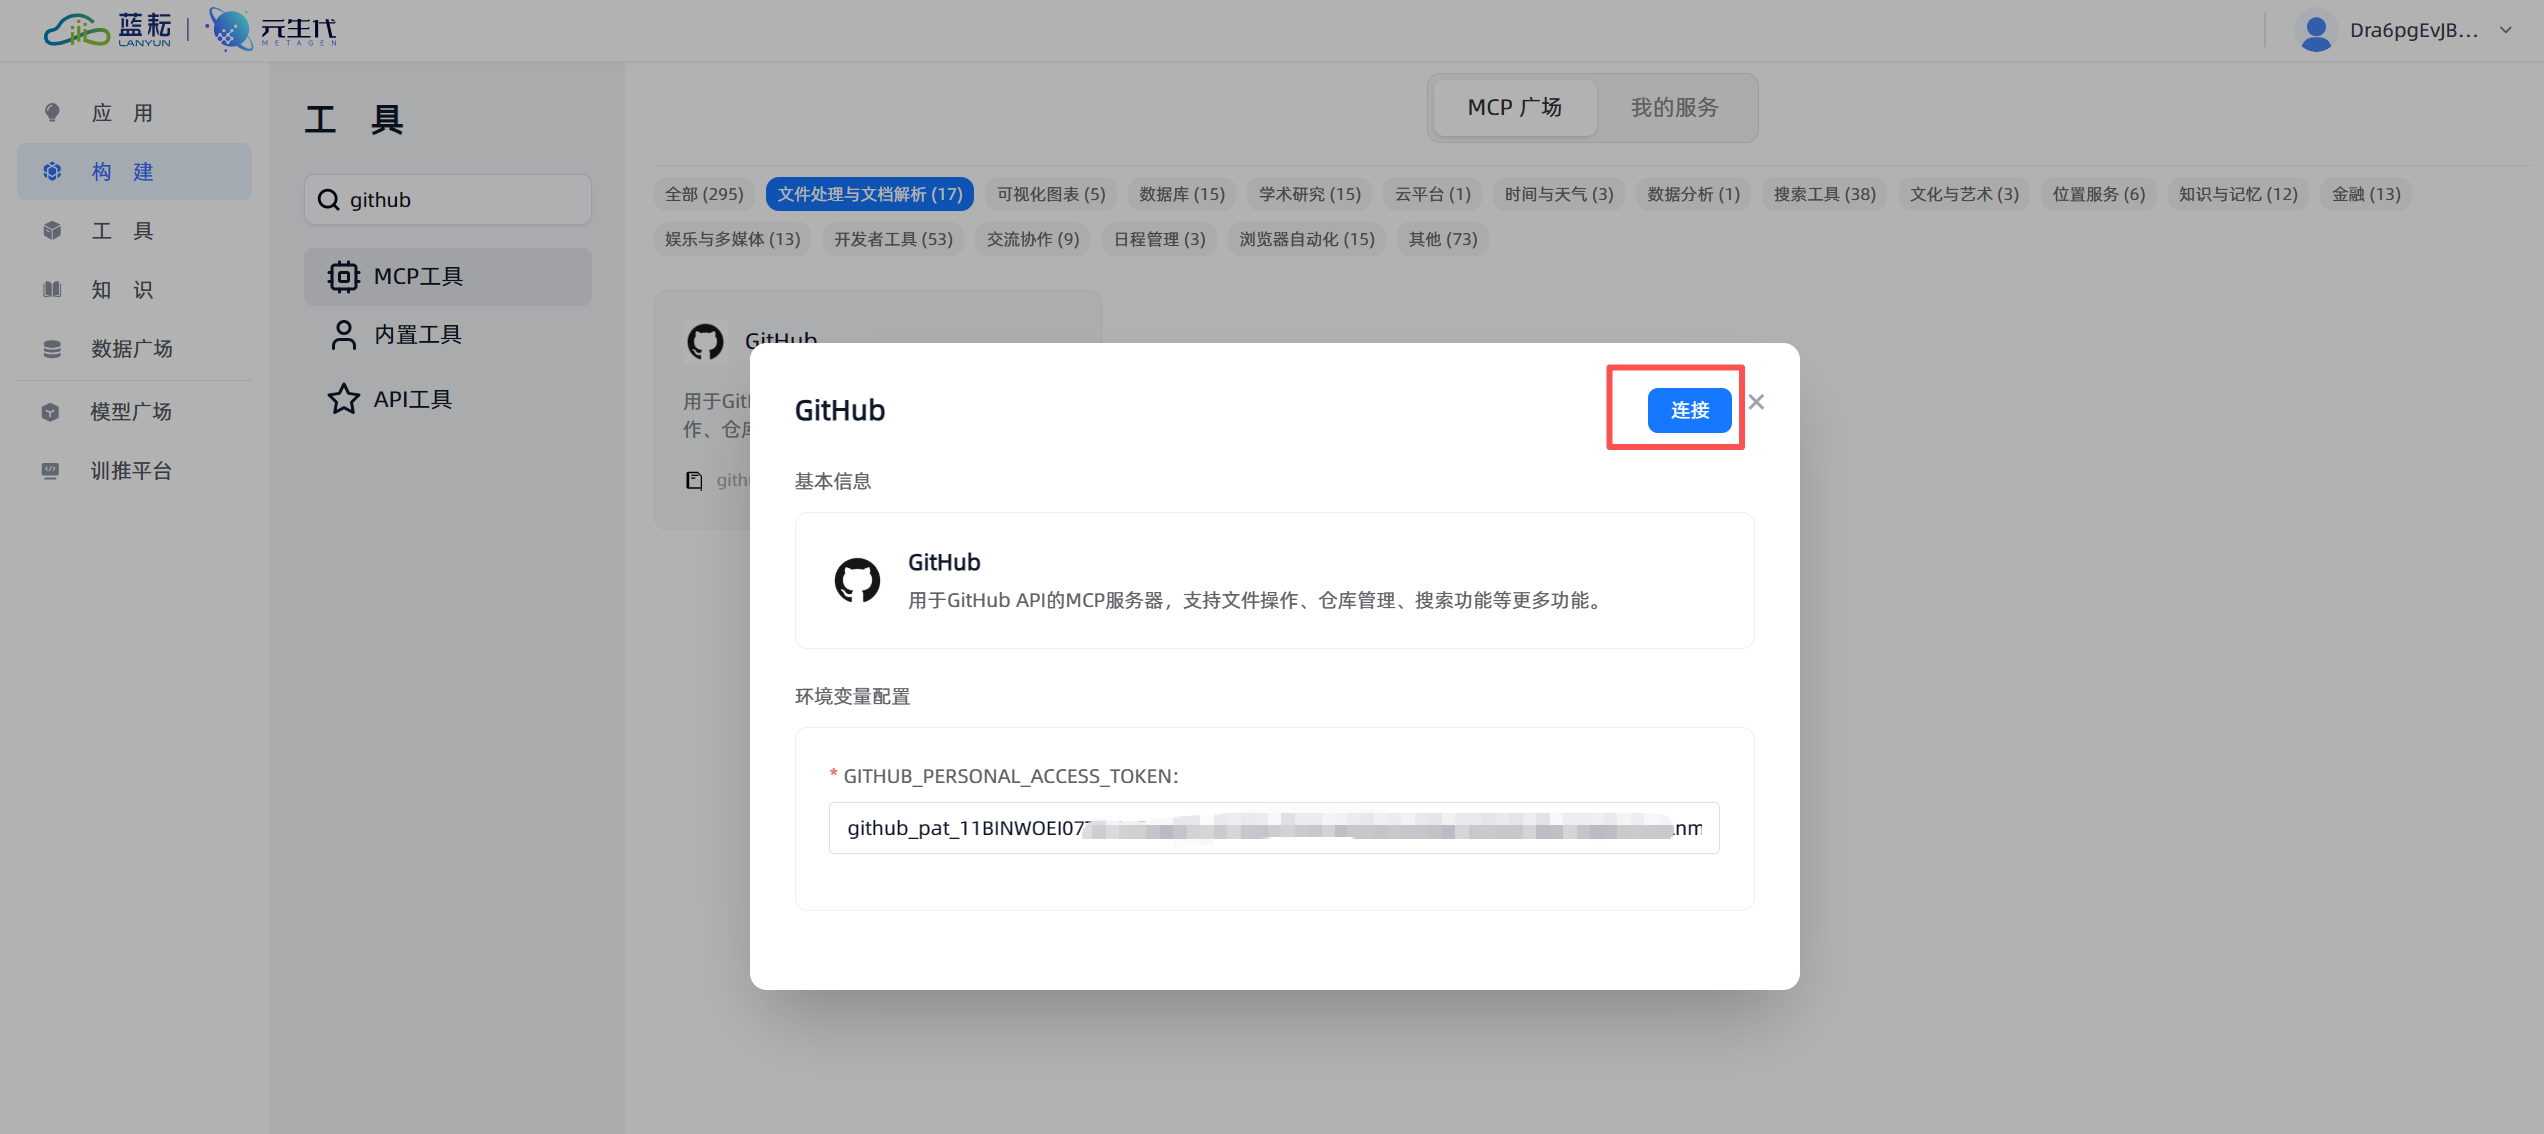Expand the user account dropdown arrow
Screen dimensions: 2544x1134
2506,30
